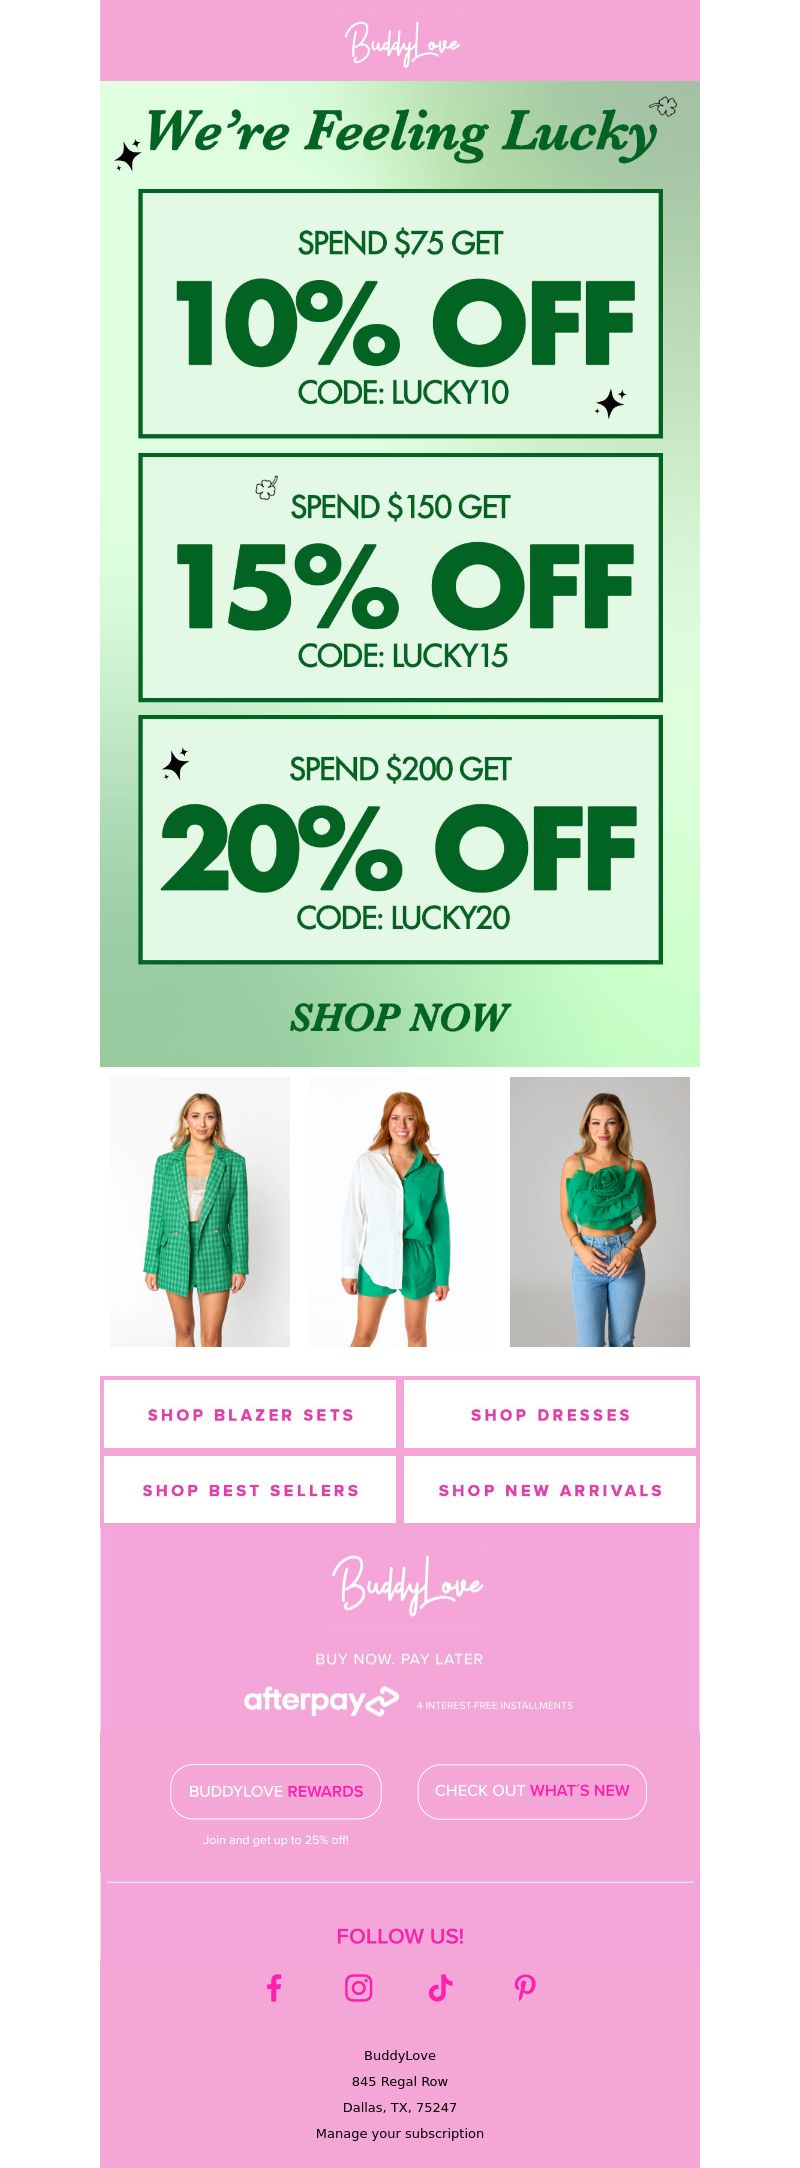
Task: Click the BuddyLove logo in the header
Action: pyautogui.click(x=401, y=43)
